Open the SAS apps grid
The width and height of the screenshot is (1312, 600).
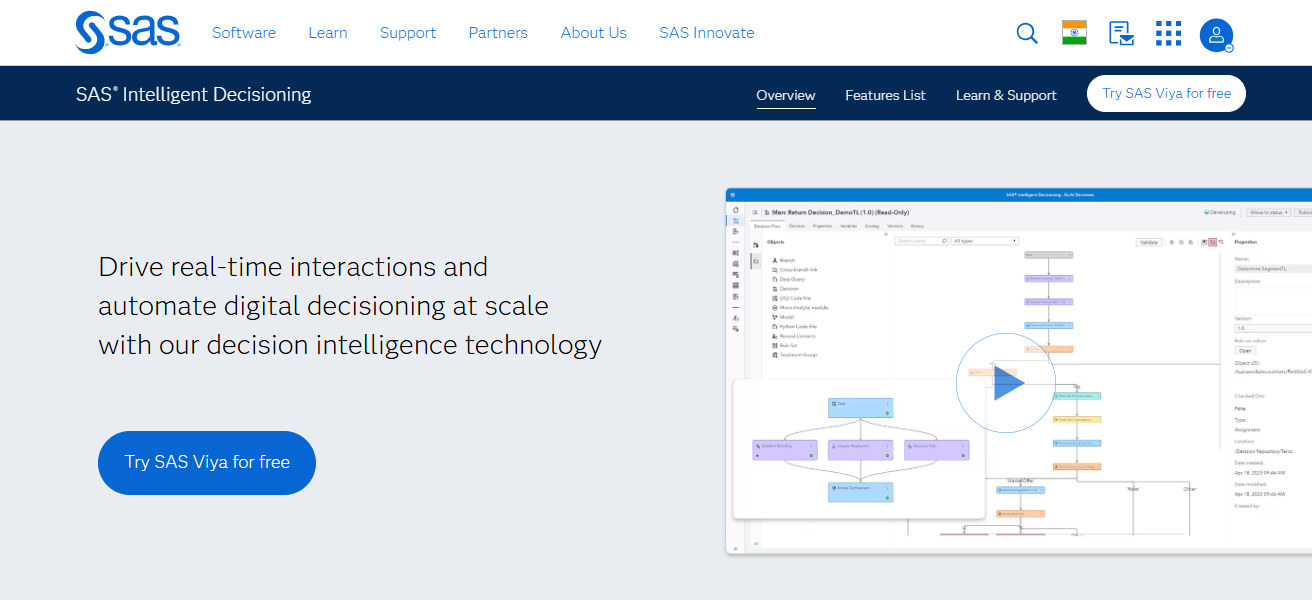pos(1167,33)
